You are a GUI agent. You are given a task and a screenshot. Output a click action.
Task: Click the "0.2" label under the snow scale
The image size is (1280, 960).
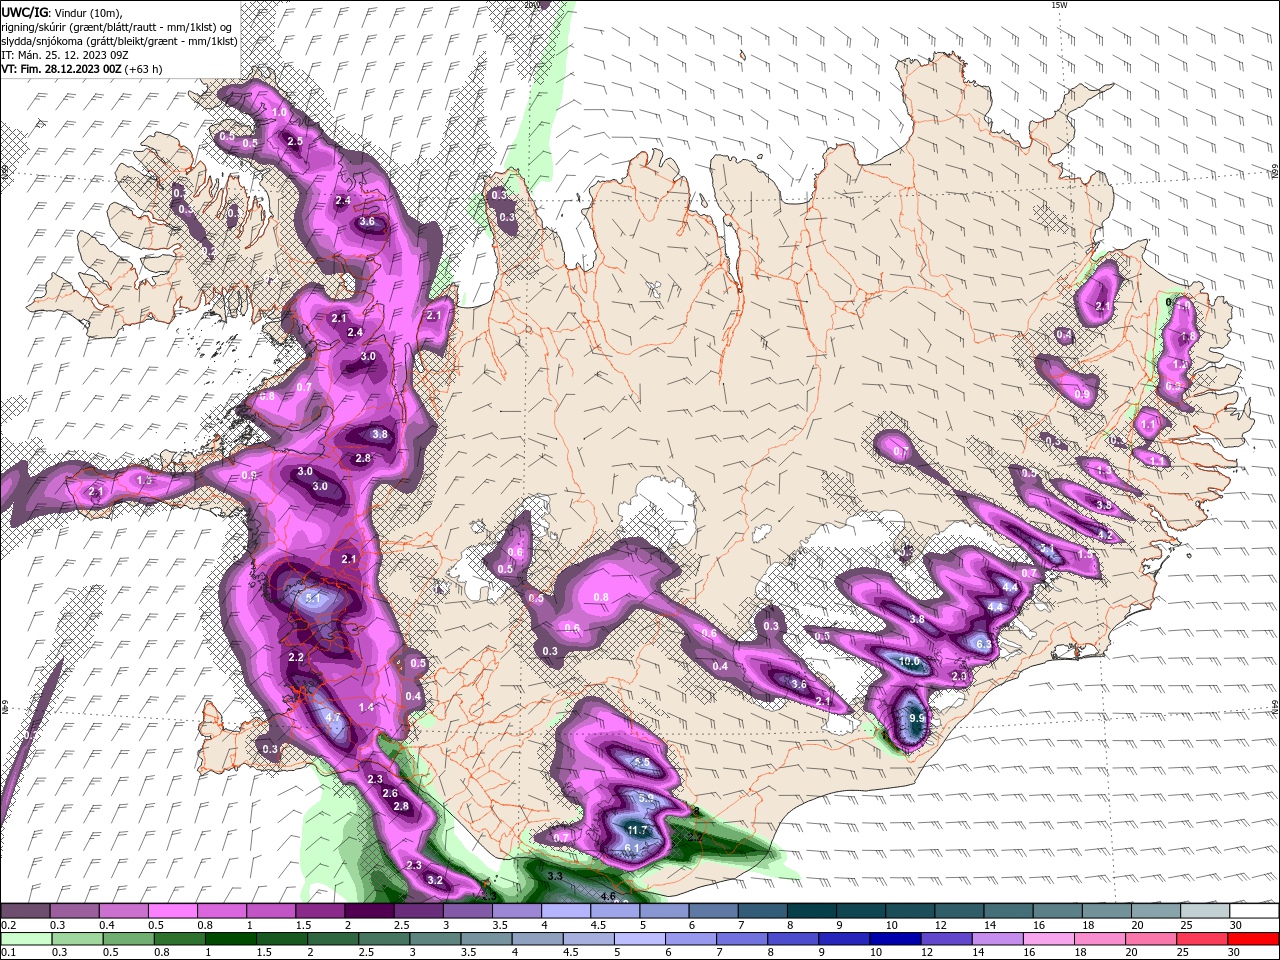pyautogui.click(x=8, y=926)
